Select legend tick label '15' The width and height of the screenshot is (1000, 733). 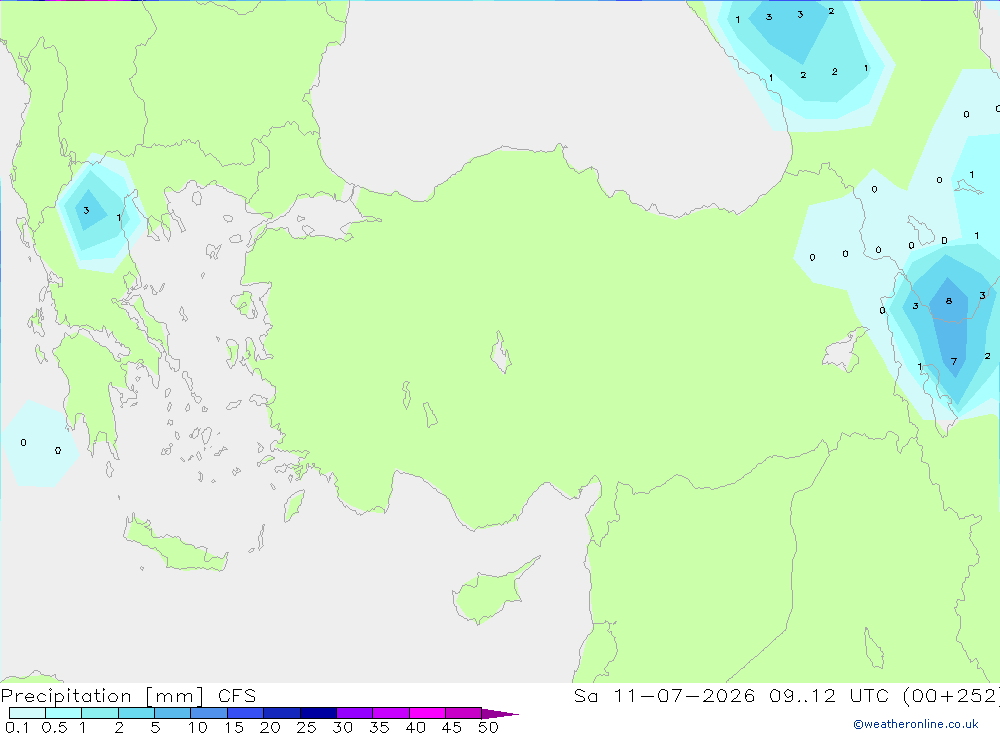[x=234, y=727]
